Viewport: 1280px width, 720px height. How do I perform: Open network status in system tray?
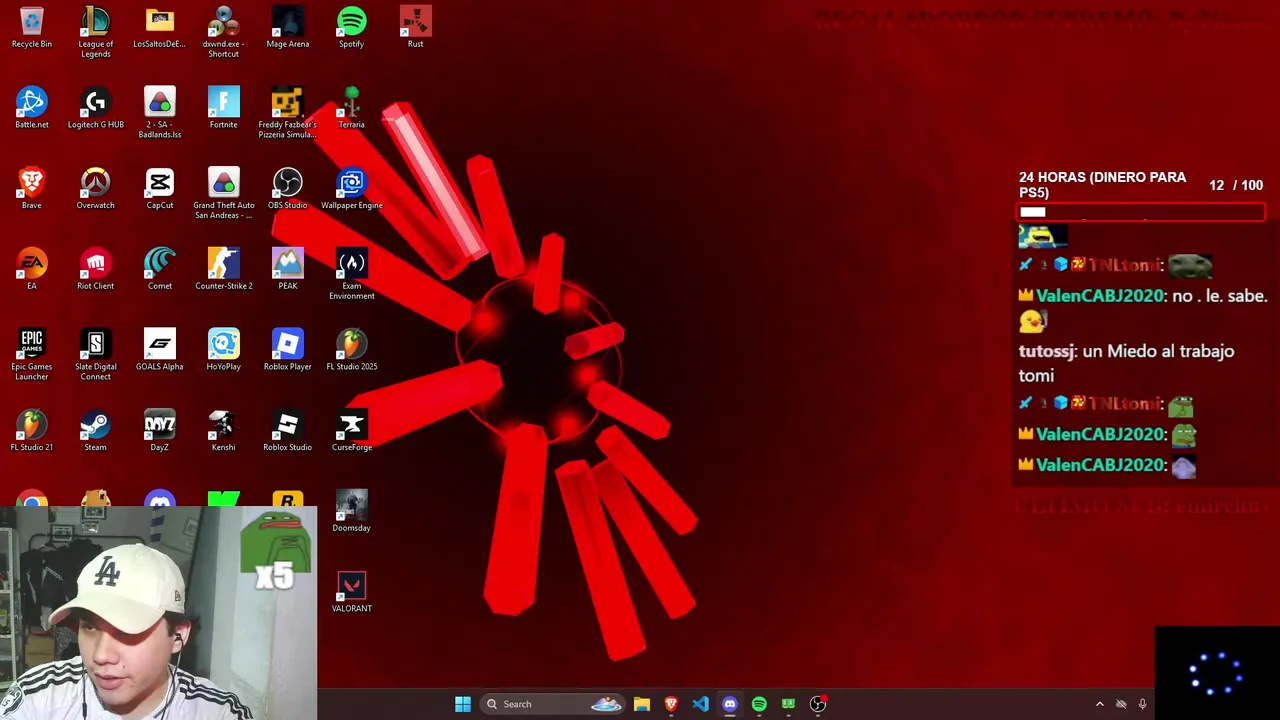tap(1121, 704)
